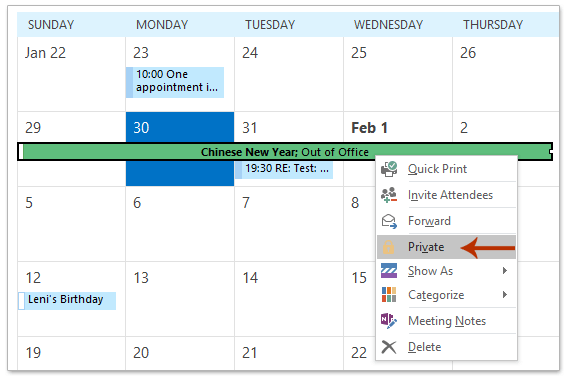Click the Show As striped icon
This screenshot has height=380, width=567.
pyautogui.click(x=389, y=271)
